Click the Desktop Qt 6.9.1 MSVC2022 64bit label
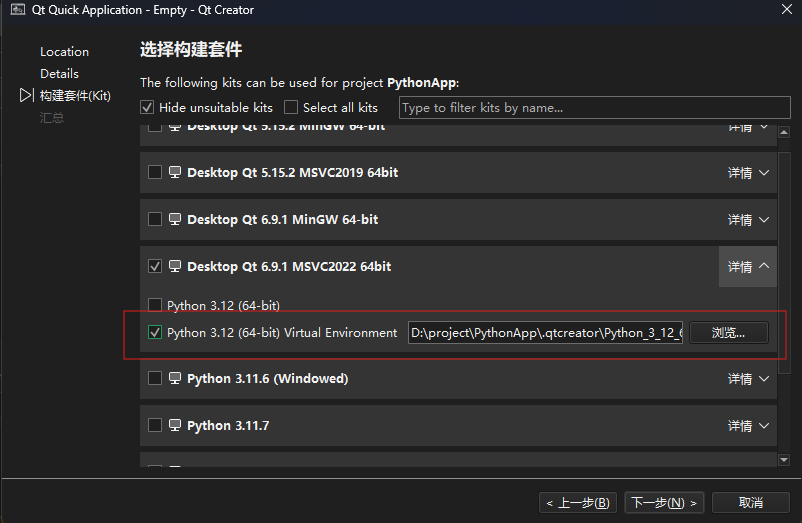The image size is (802, 523). click(289, 266)
